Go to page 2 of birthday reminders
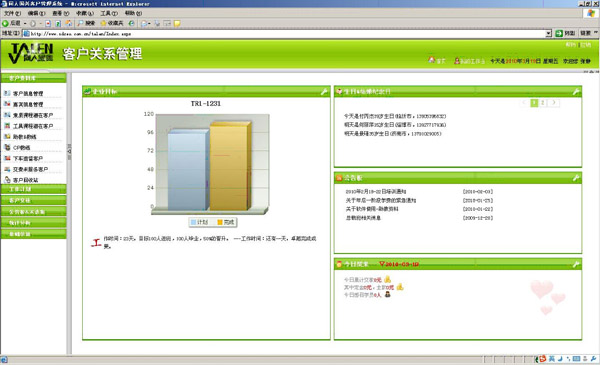Image resolution: width=600 pixels, height=365 pixels. pos(543,103)
